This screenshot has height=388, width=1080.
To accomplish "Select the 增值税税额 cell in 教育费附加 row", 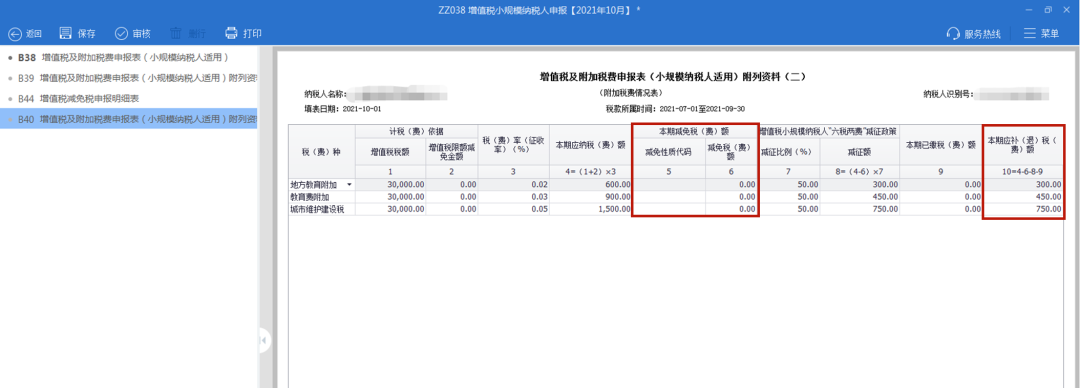I will tap(391, 196).
